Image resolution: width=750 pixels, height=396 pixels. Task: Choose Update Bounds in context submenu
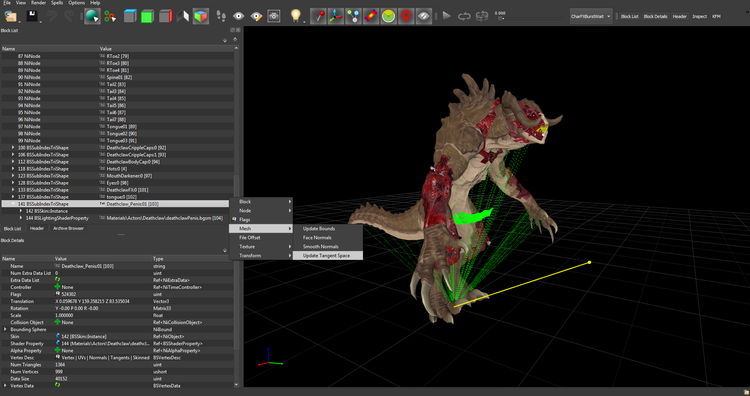(328, 229)
